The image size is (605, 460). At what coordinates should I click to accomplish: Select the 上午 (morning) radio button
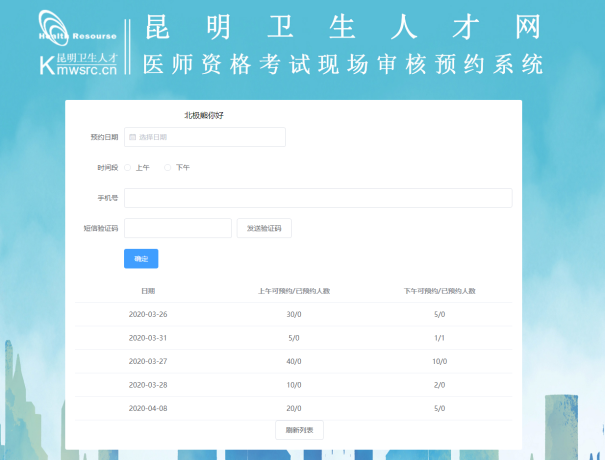tap(128, 167)
